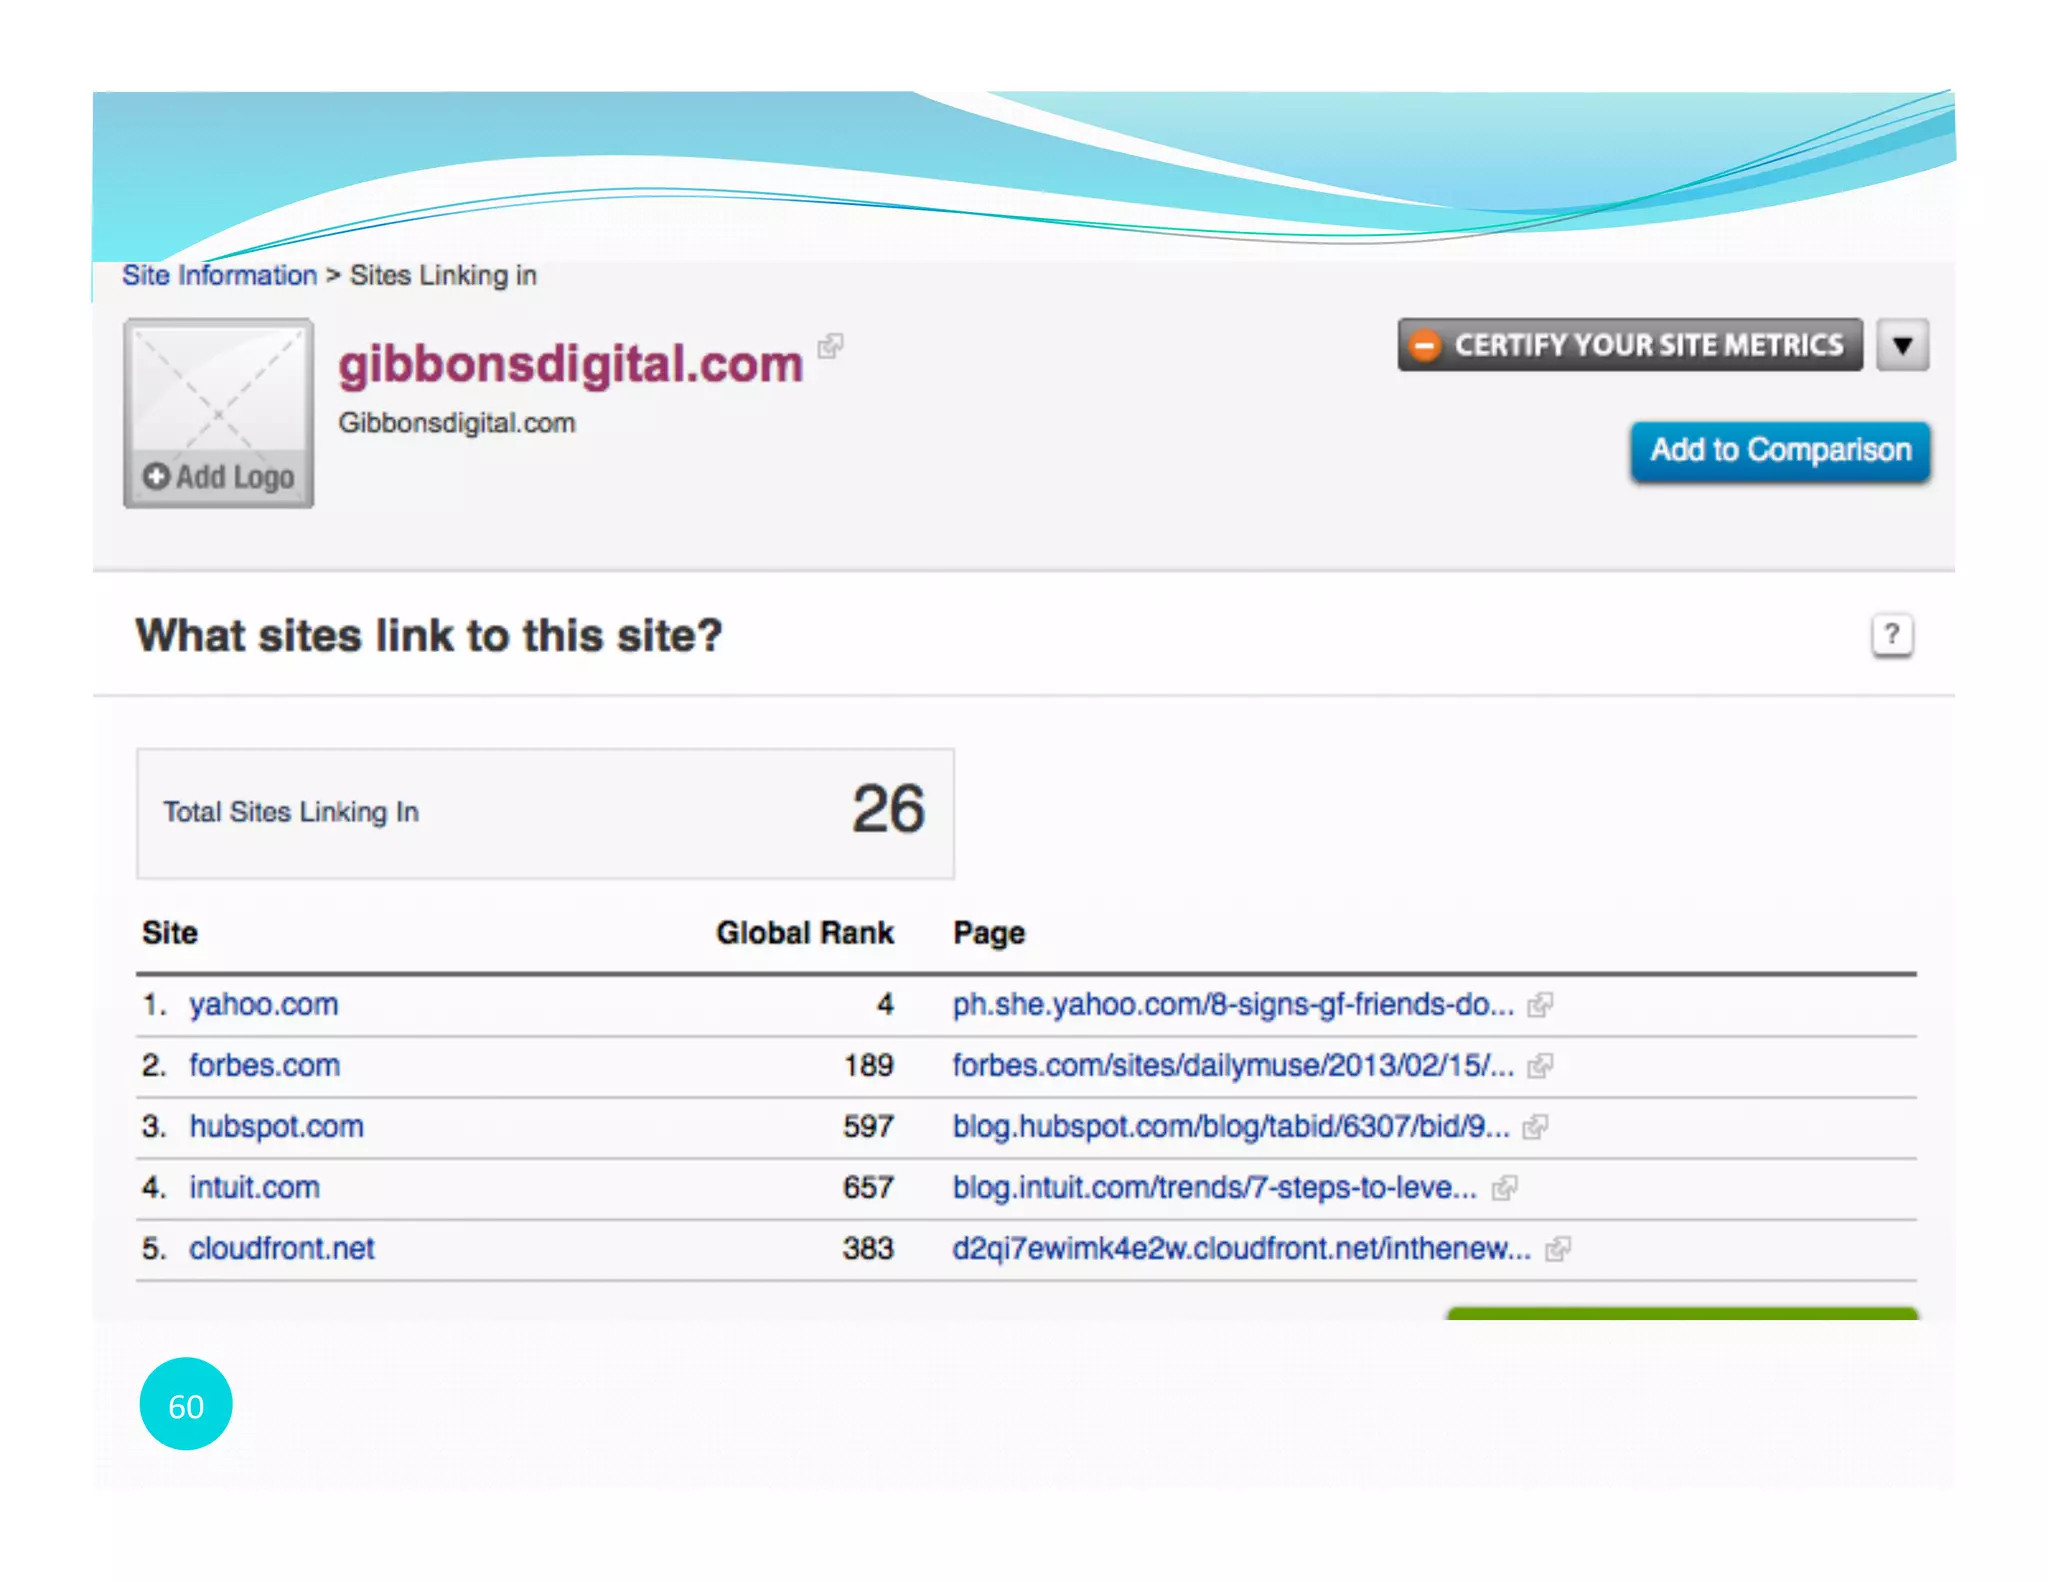Screen dimensions: 2048x1582
Task: Open cloudfront.net site link
Action: [x=282, y=1249]
